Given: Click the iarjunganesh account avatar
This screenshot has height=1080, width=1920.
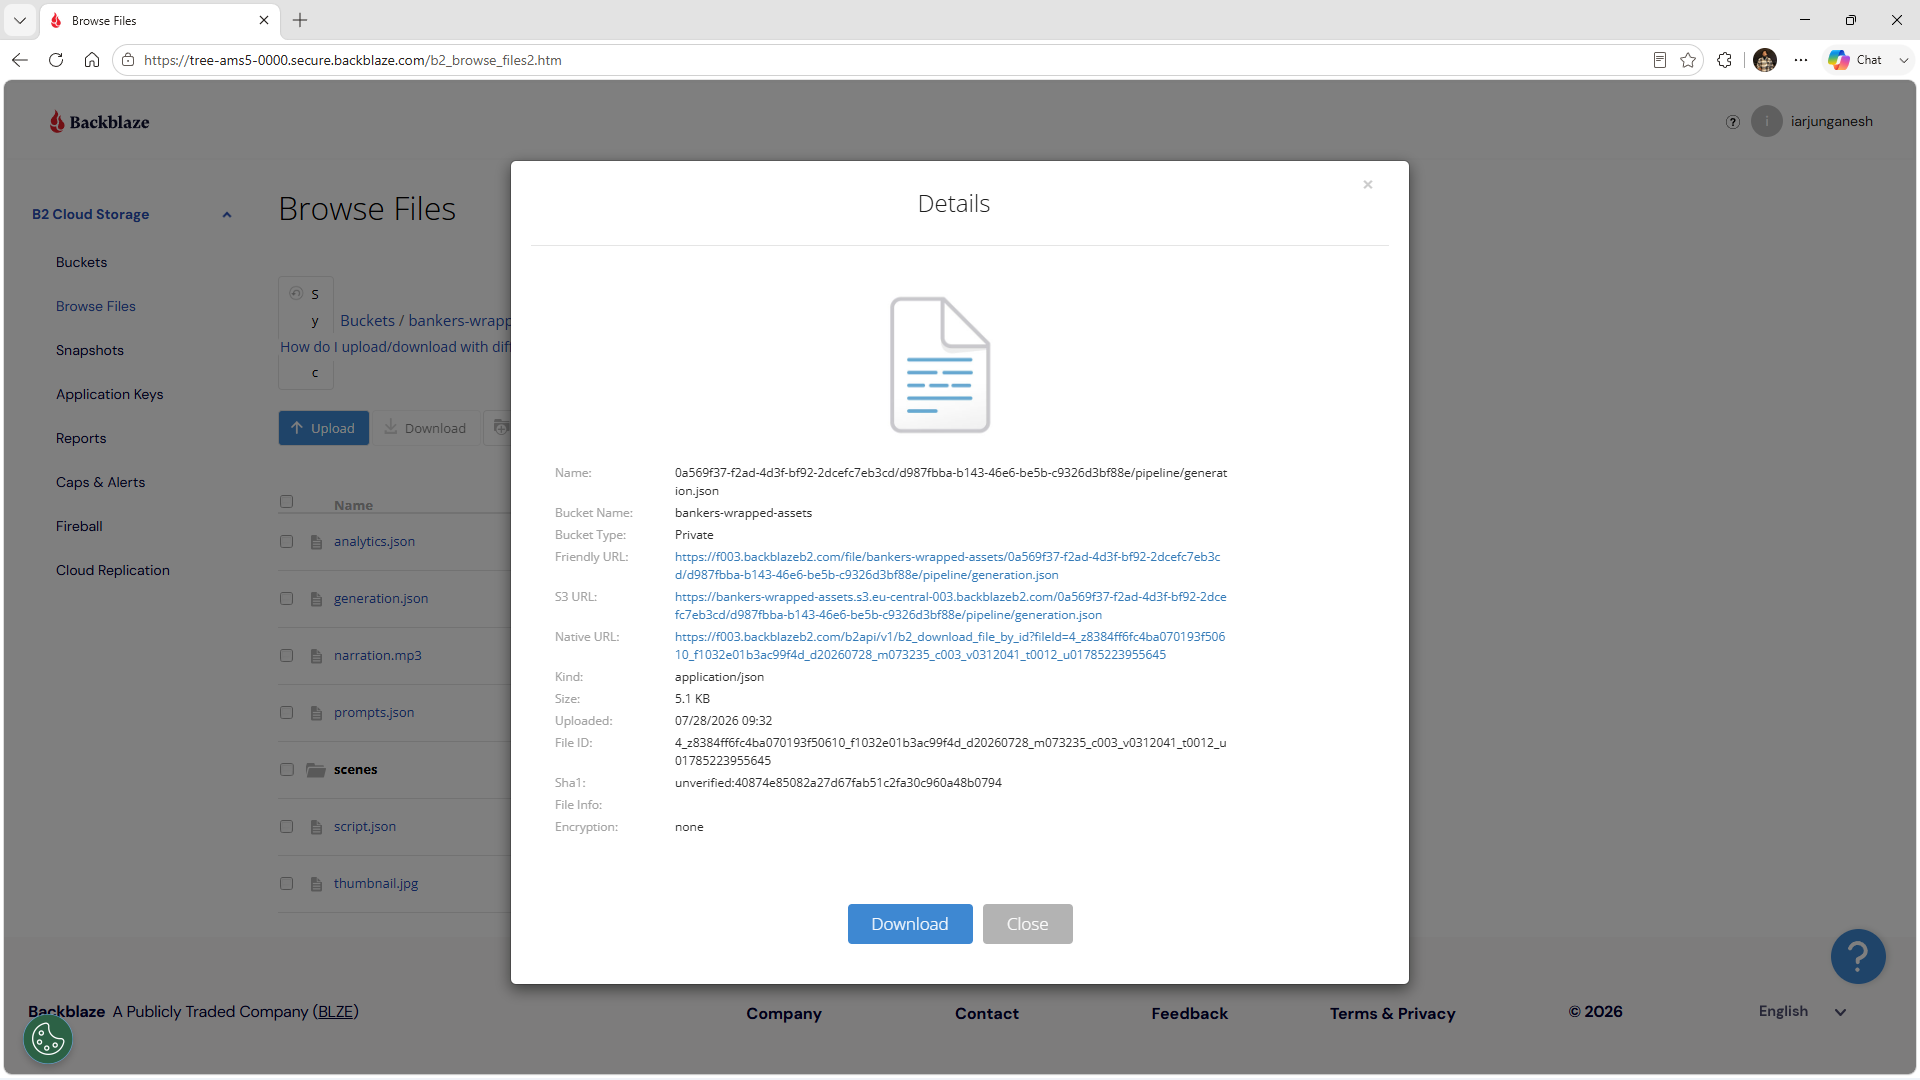Looking at the screenshot, I should (x=1766, y=122).
